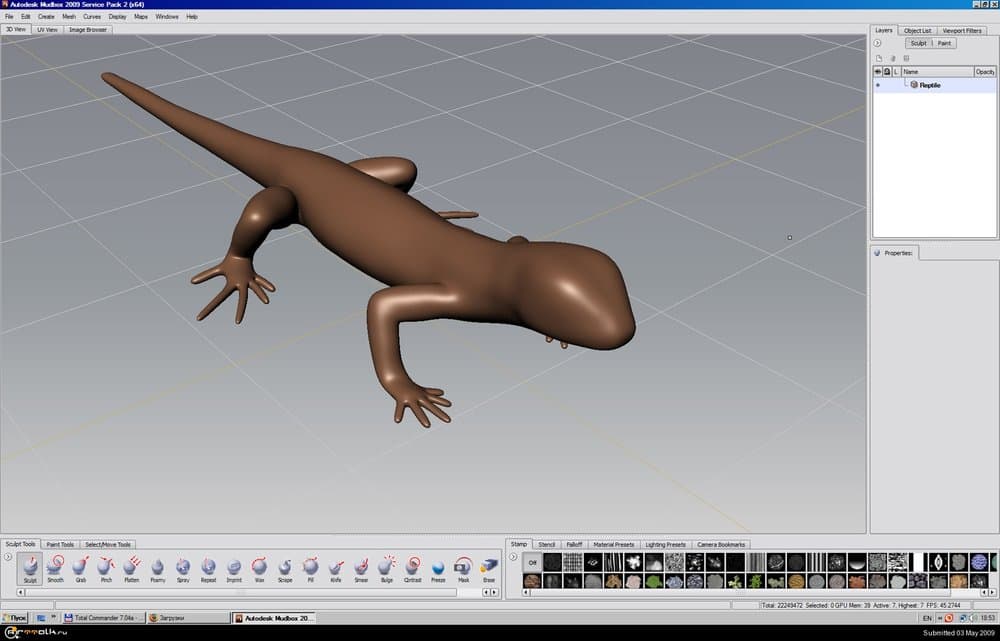
Task: Select the Knife sculpt tool
Action: tap(336, 569)
